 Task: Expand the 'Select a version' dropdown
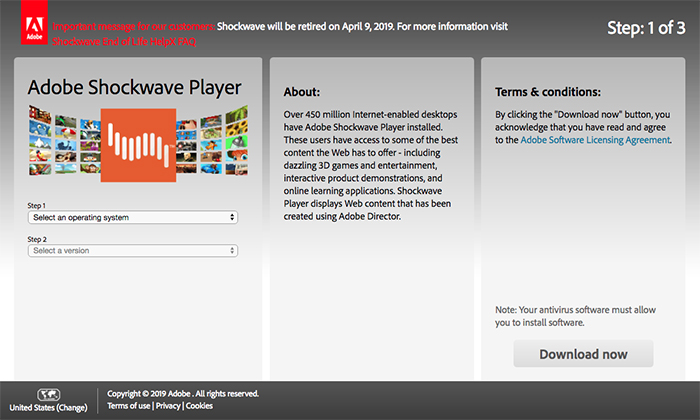click(x=133, y=251)
